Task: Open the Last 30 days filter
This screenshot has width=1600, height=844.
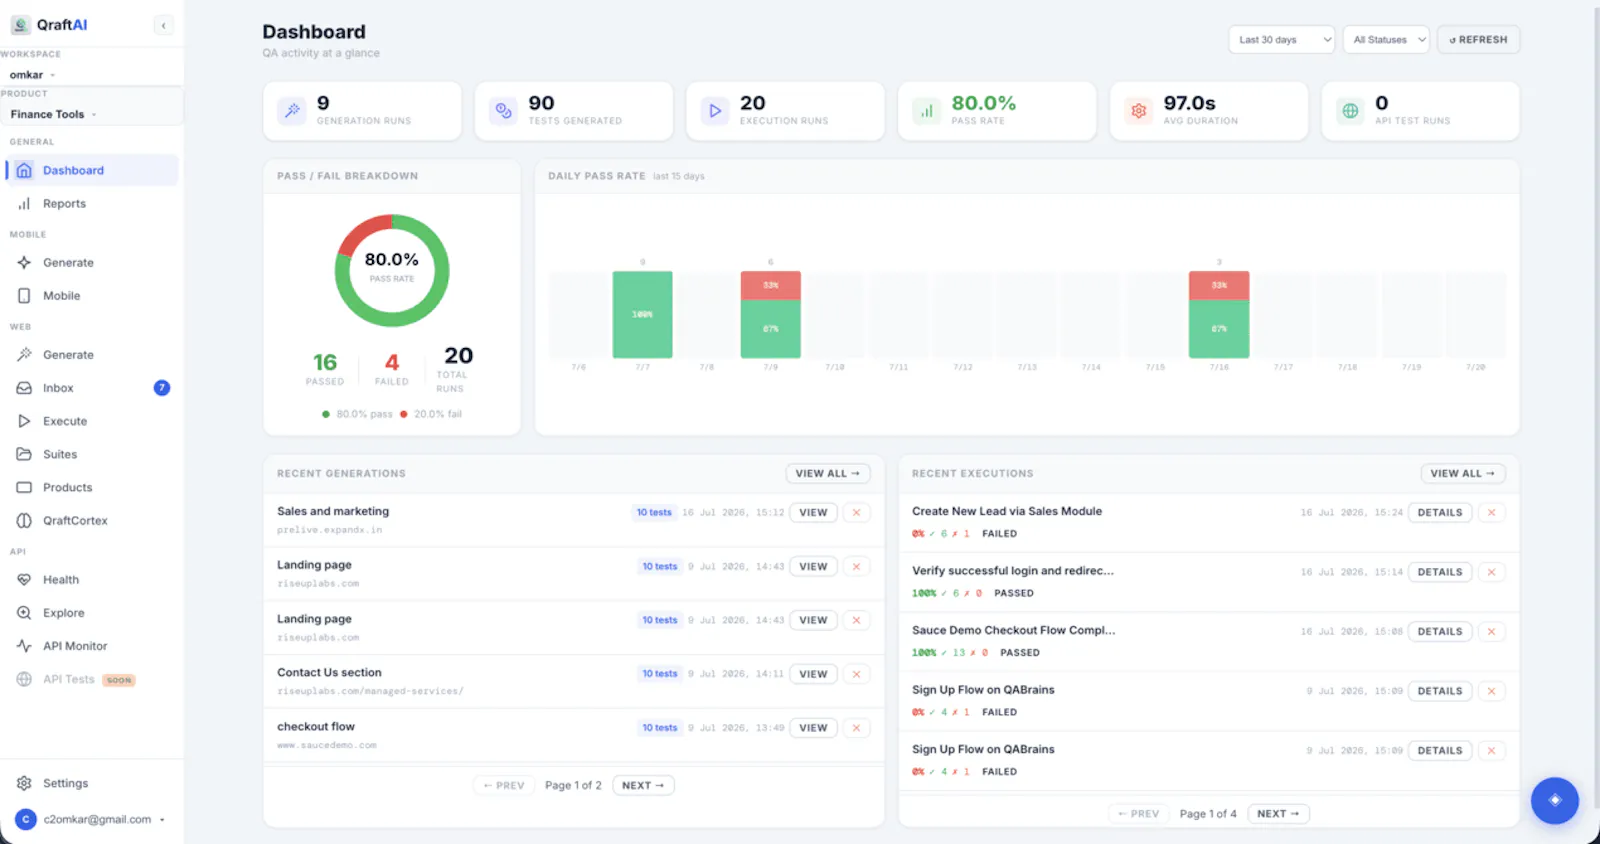Action: pyautogui.click(x=1281, y=40)
